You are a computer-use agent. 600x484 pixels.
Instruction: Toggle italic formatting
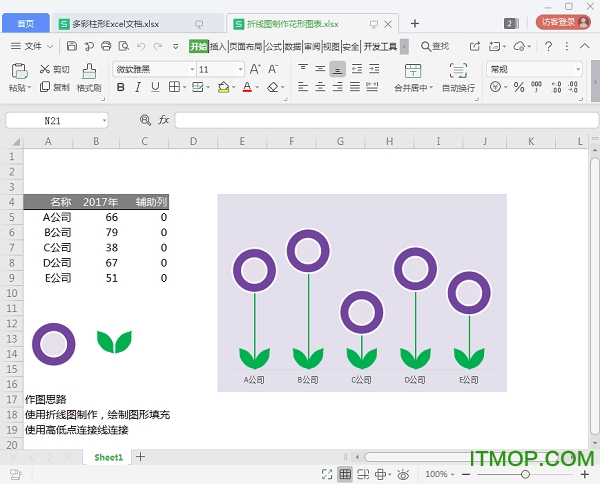point(139,88)
